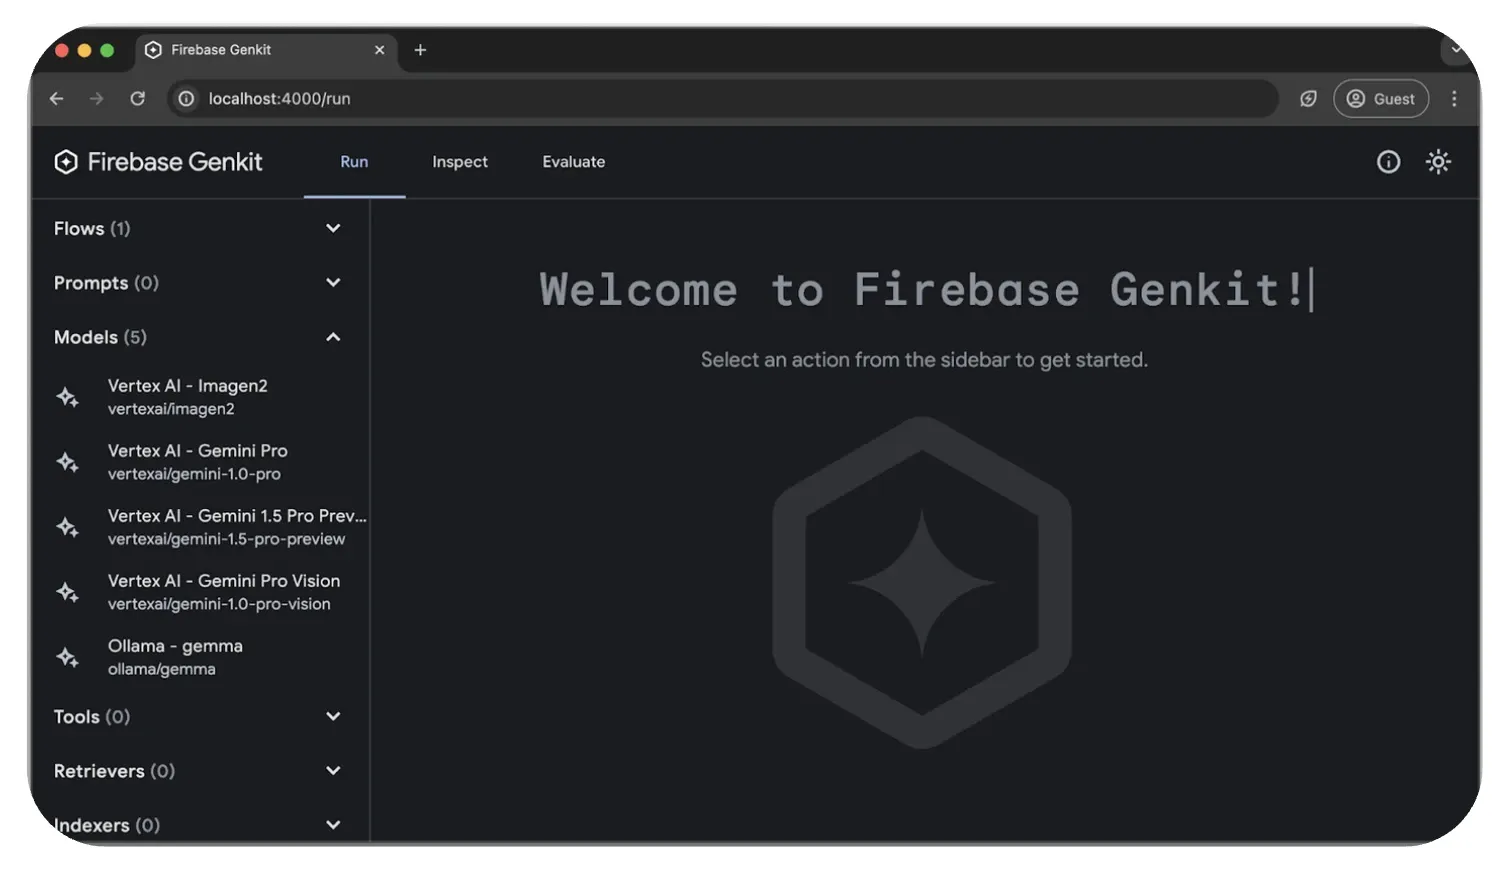Click the browser forward arrow
Viewport: 1502px width, 876px height.
click(x=97, y=99)
